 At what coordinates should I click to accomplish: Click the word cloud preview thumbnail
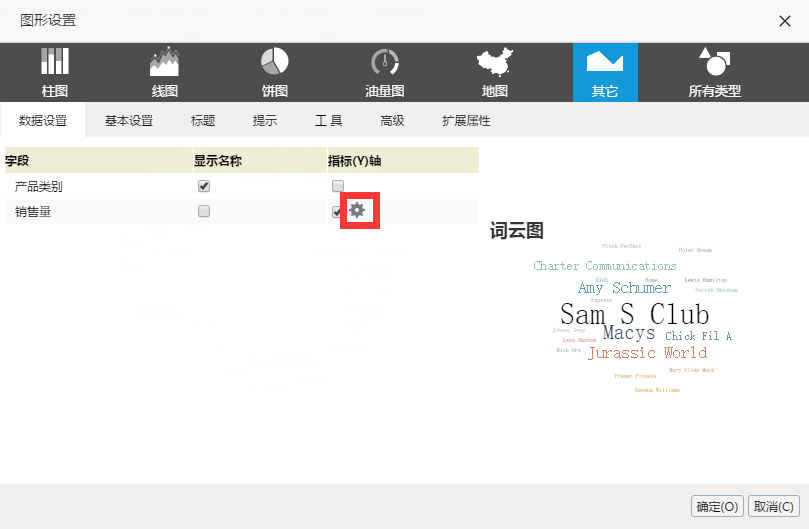[635, 318]
